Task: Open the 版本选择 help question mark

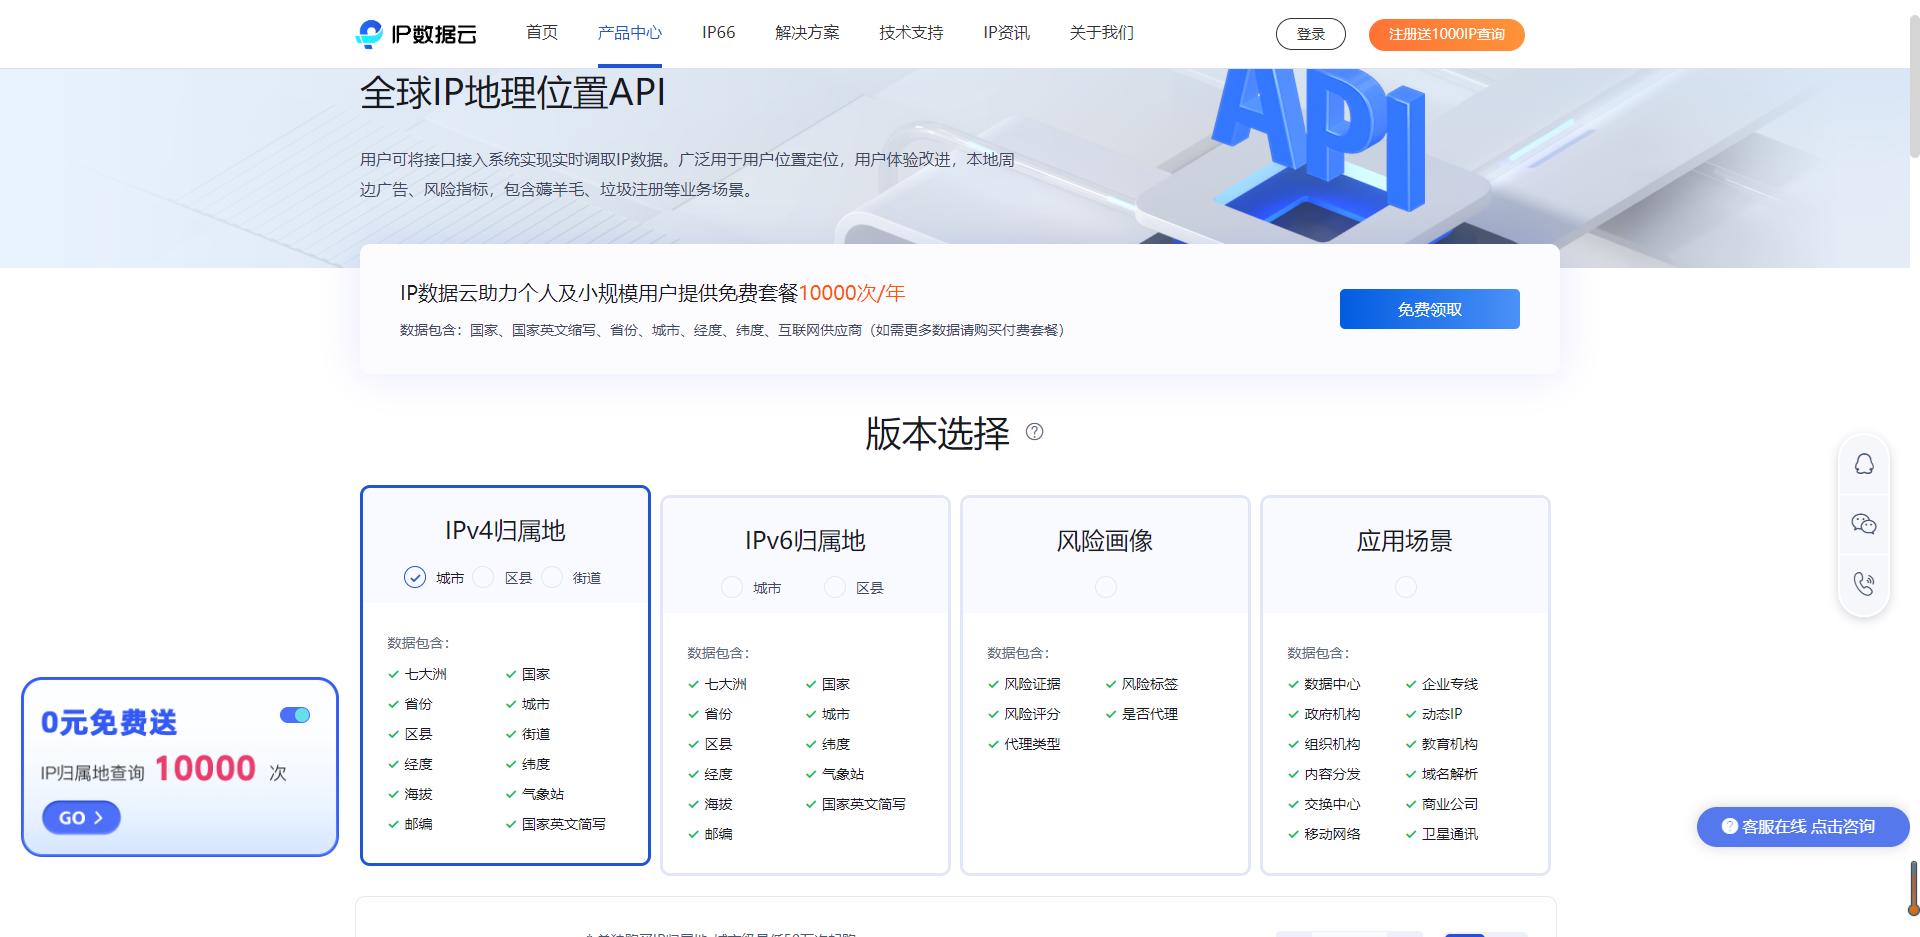Action: click(1035, 434)
